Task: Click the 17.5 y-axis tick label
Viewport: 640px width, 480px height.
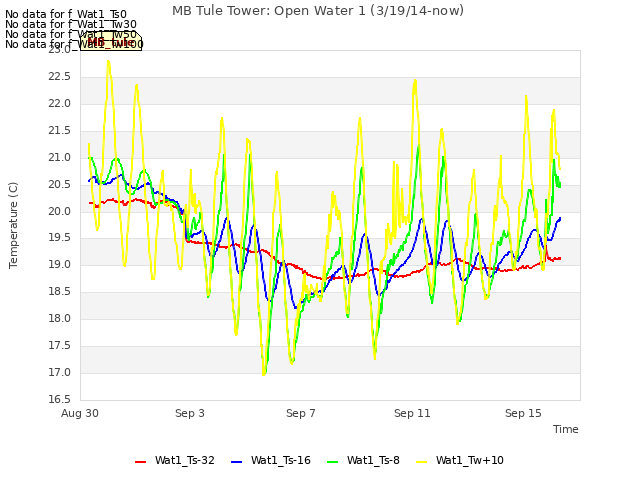Action: [60, 346]
